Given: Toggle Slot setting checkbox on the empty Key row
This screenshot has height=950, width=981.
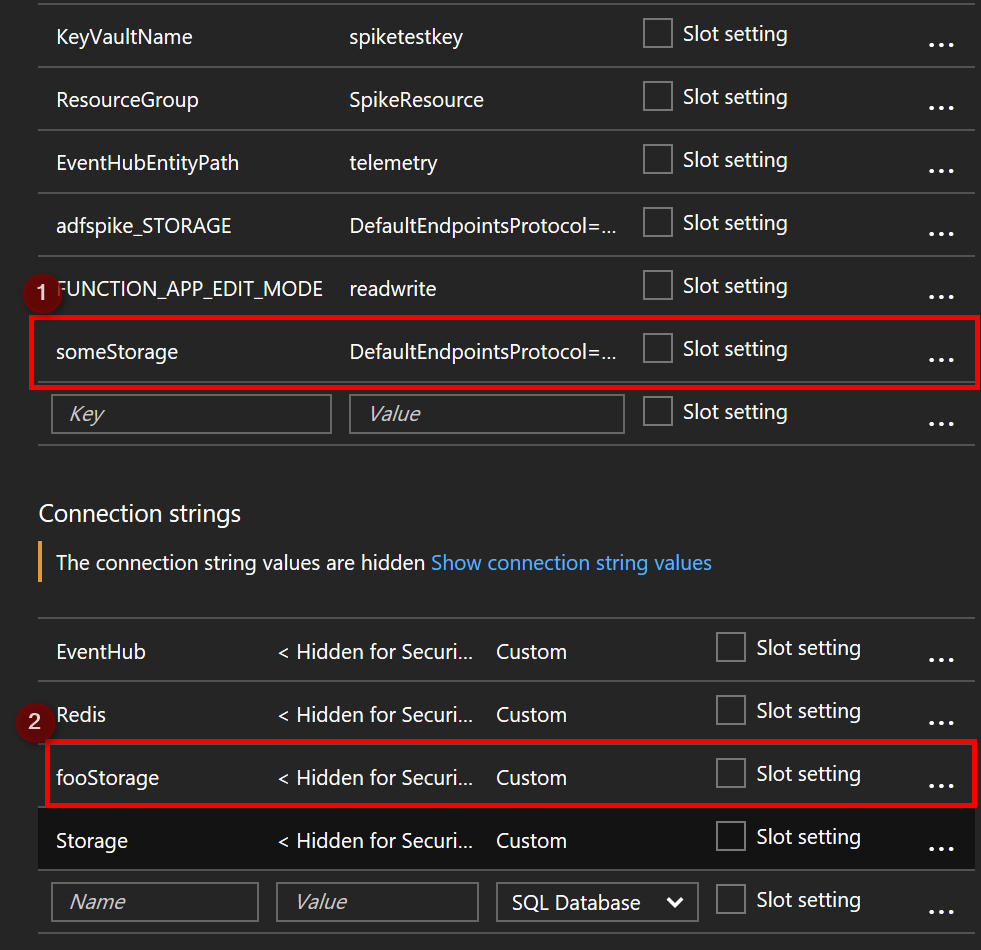Looking at the screenshot, I should pyautogui.click(x=658, y=411).
